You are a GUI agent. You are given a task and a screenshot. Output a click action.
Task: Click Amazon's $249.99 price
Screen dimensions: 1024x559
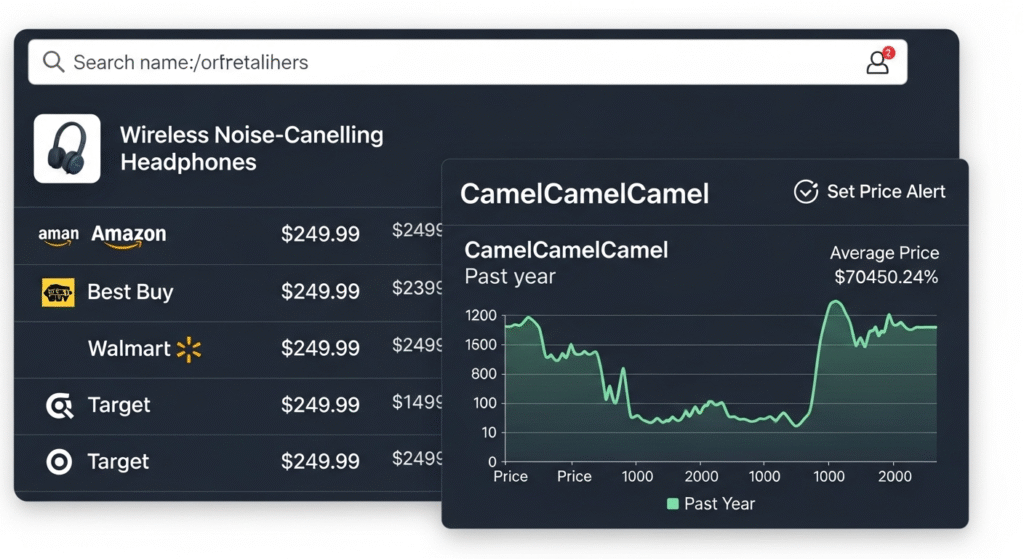[320, 235]
